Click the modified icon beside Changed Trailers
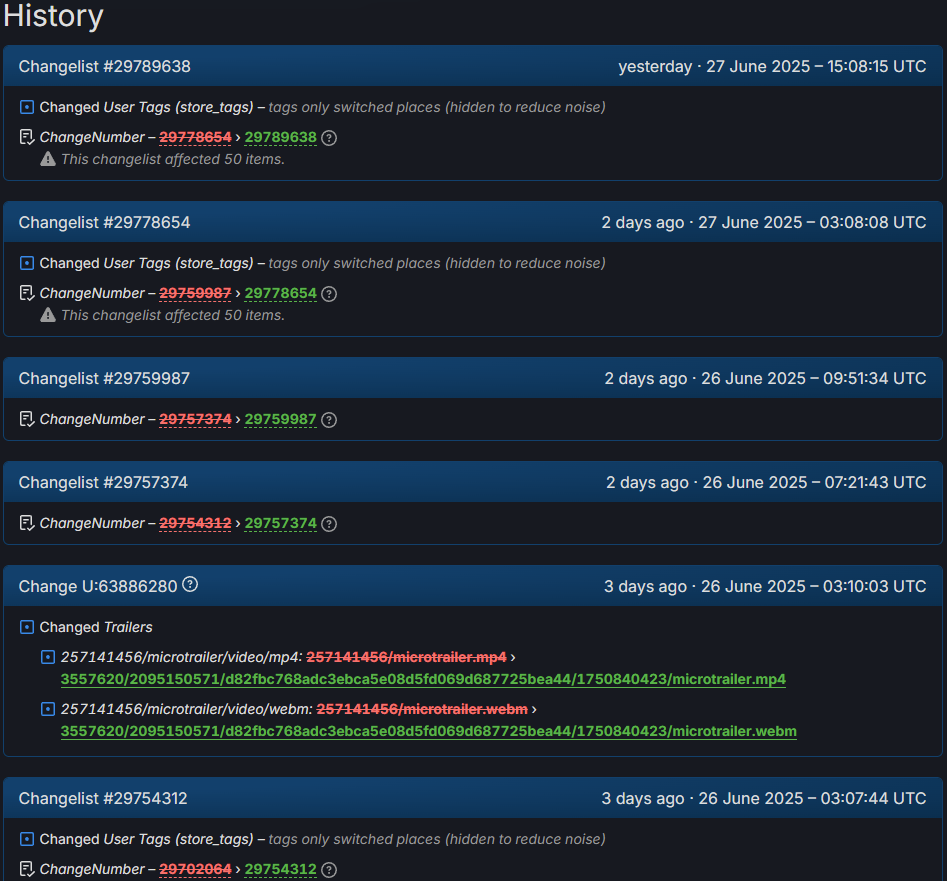The height and width of the screenshot is (881, 947). [27, 627]
